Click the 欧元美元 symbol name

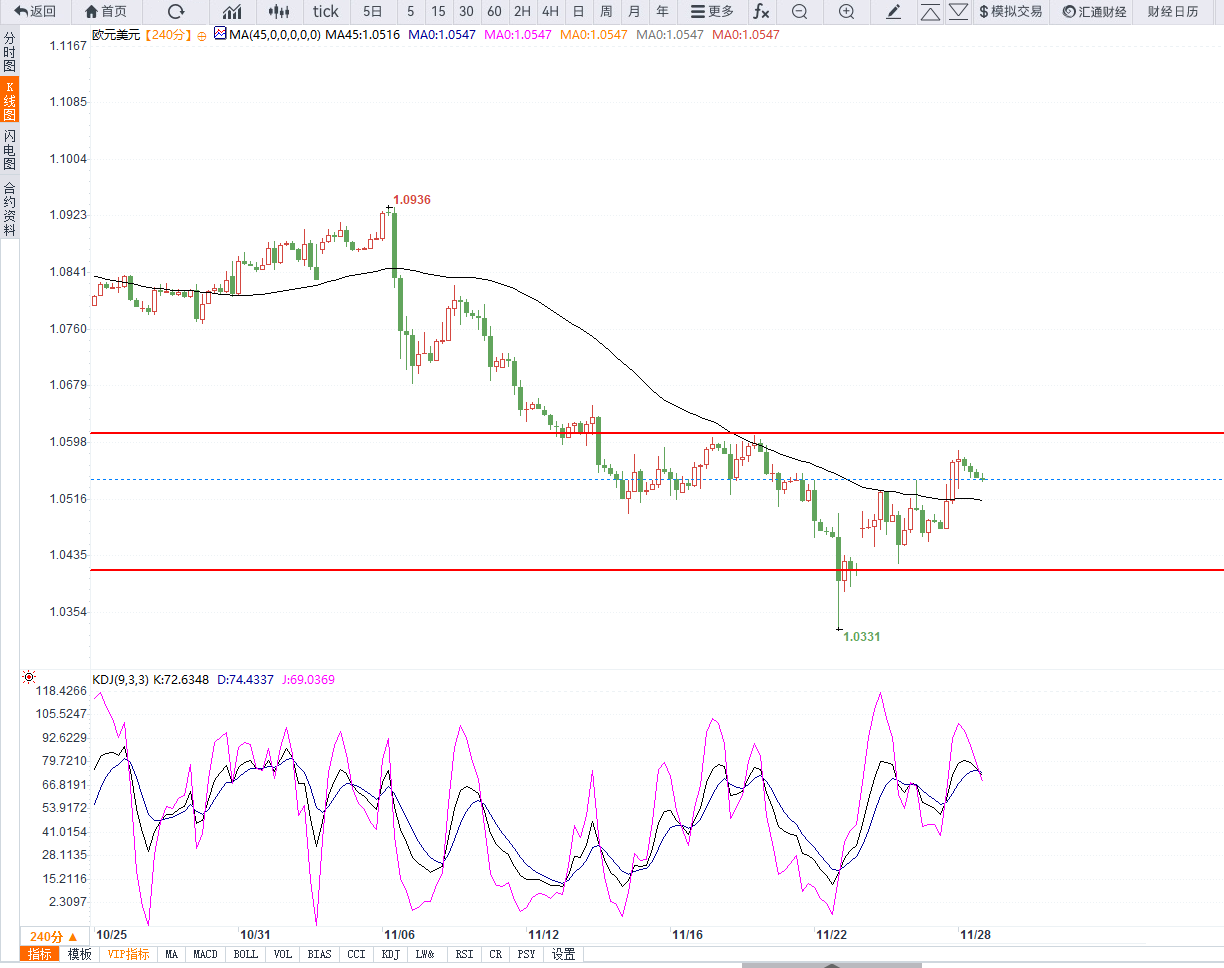[x=117, y=34]
